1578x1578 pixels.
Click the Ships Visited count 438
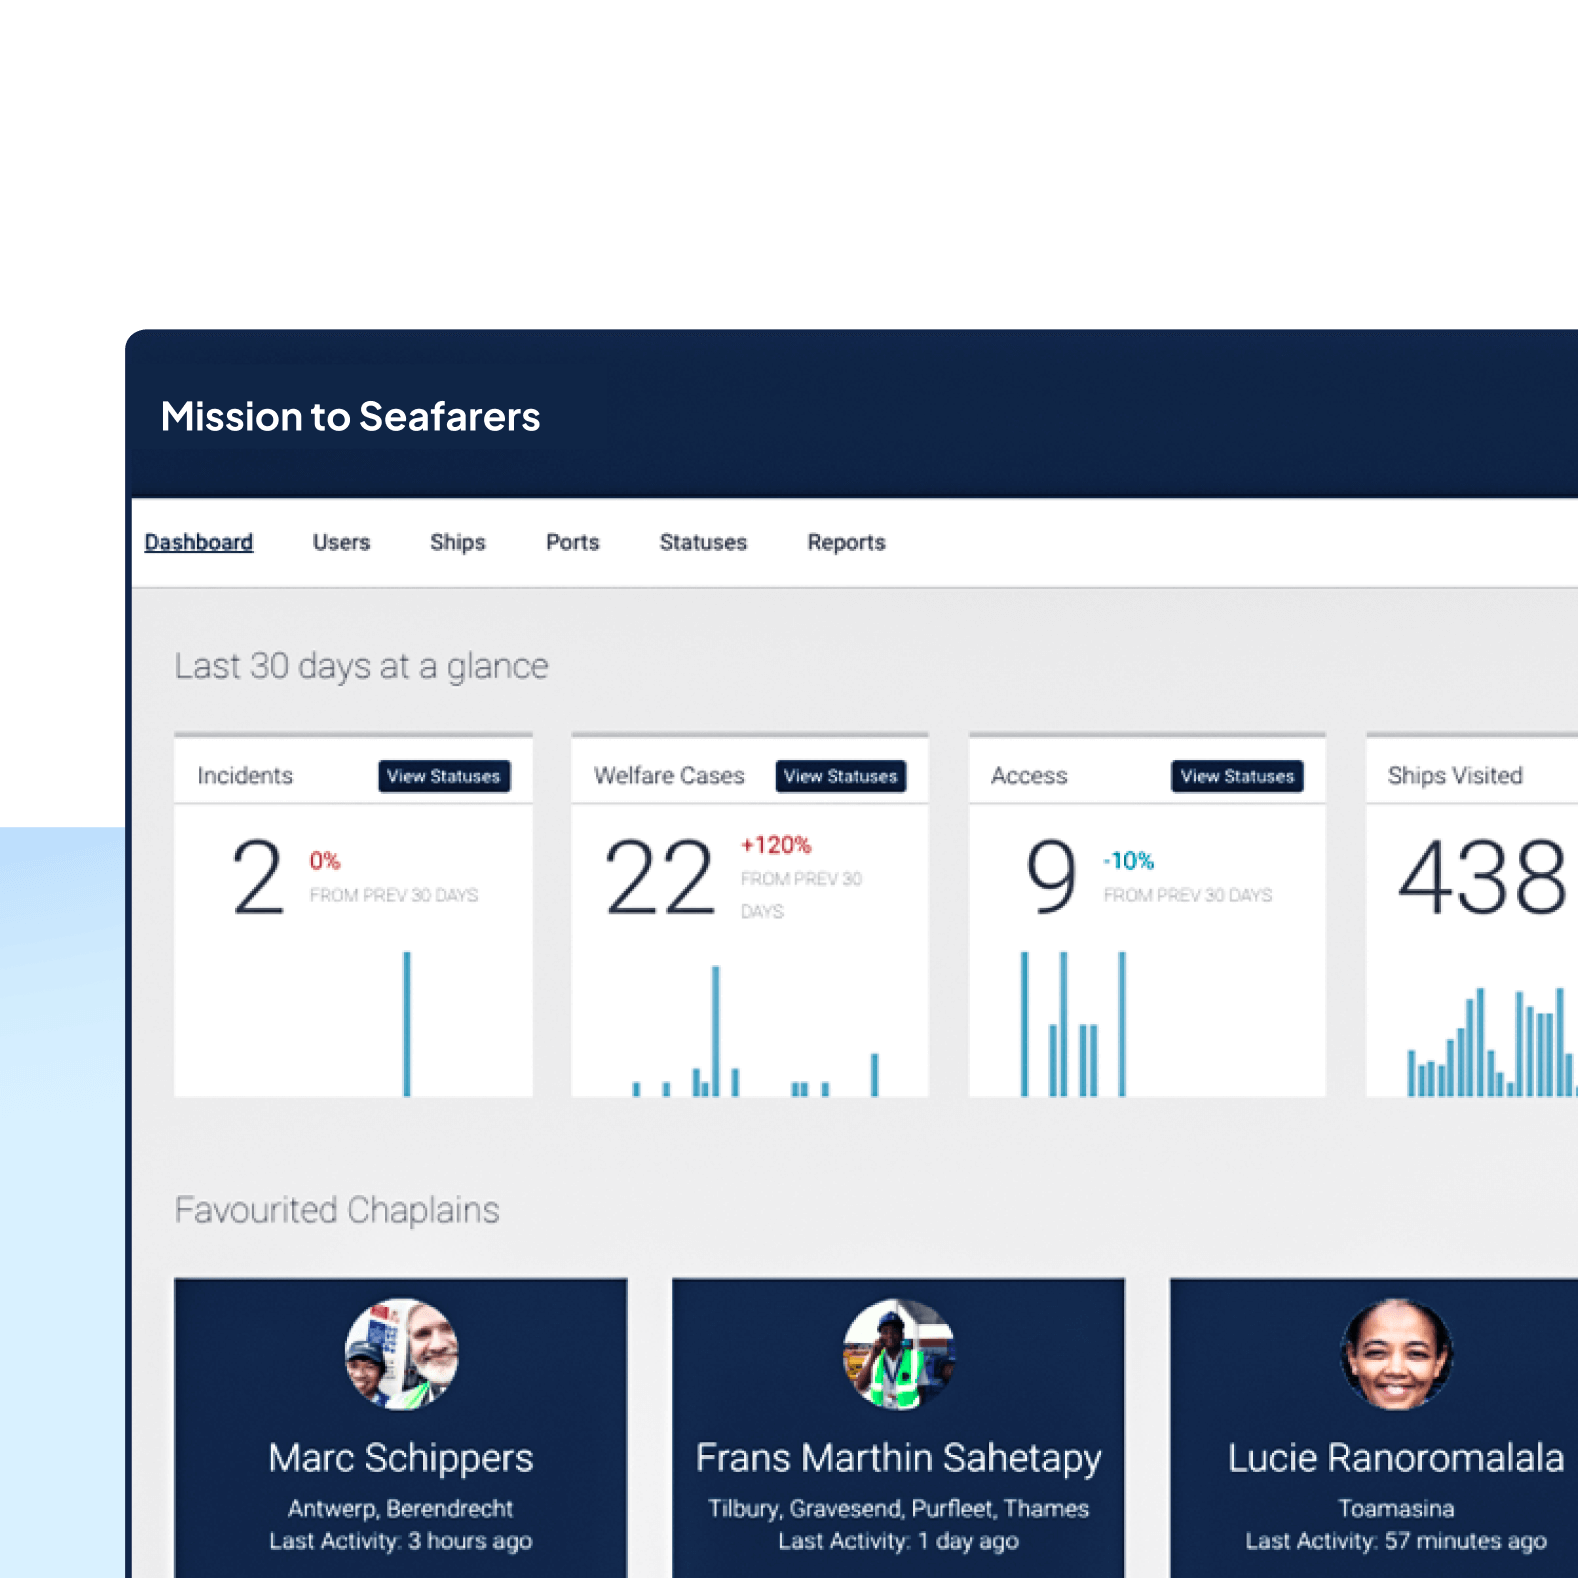pyautogui.click(x=1481, y=878)
